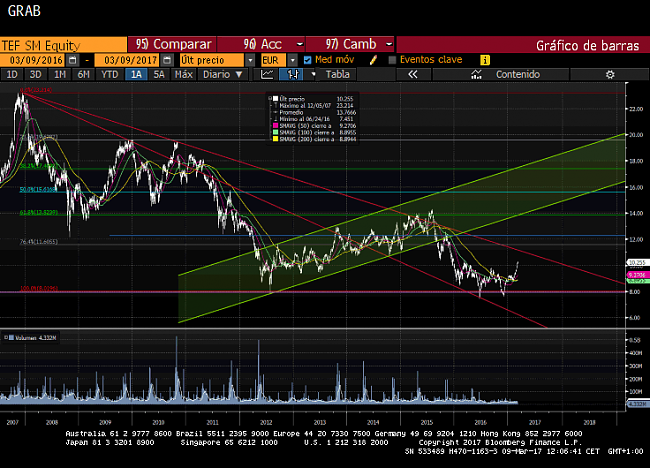Open the start date calendar picker icon
Screen dimensions: 650x468
[x=72, y=60]
